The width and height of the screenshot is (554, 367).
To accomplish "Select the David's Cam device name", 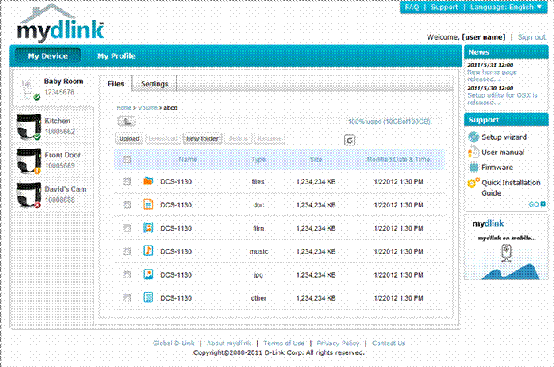I will (x=65, y=189).
